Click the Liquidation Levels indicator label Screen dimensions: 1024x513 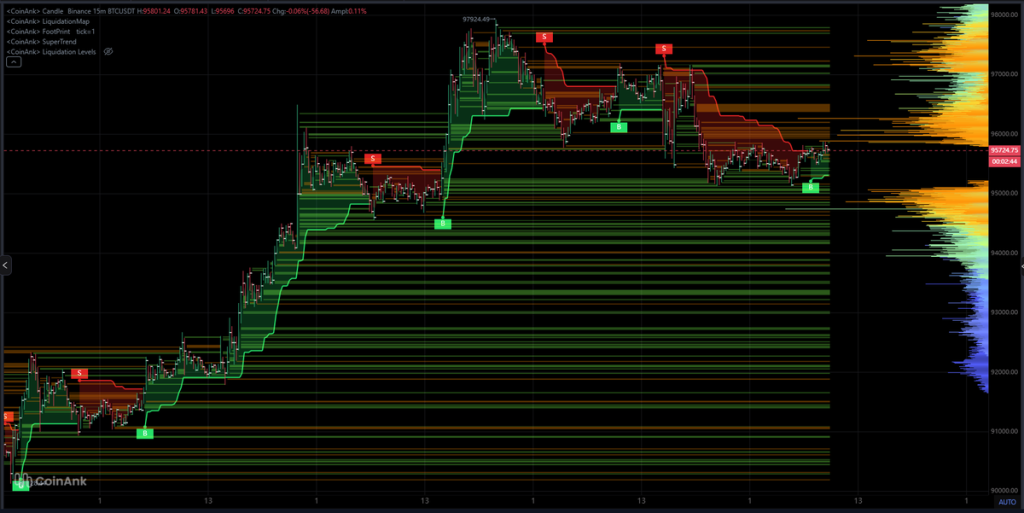tap(52, 51)
